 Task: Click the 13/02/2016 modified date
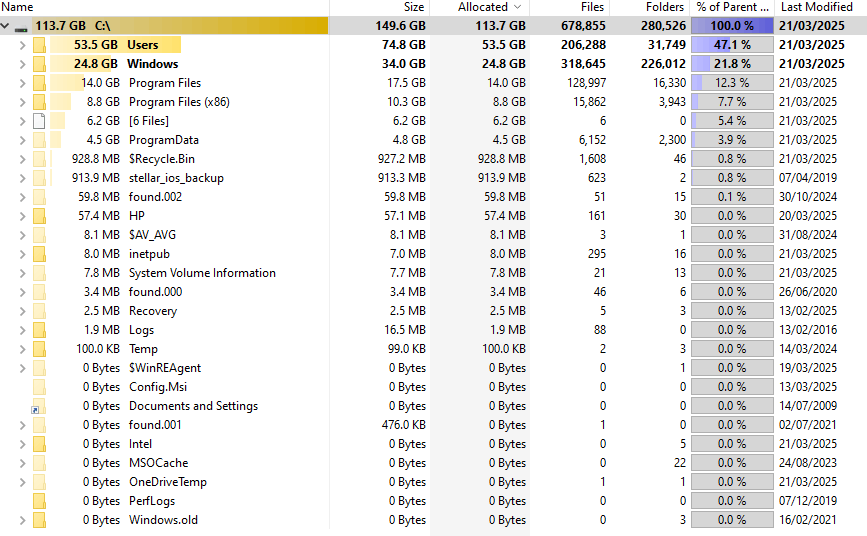808,330
